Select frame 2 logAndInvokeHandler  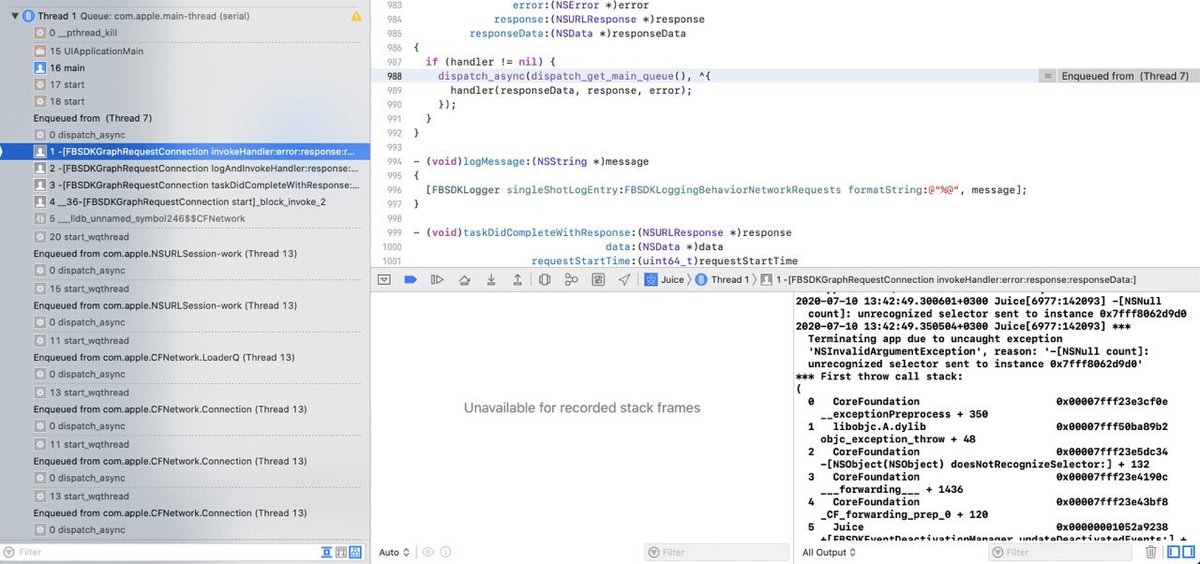pos(195,168)
